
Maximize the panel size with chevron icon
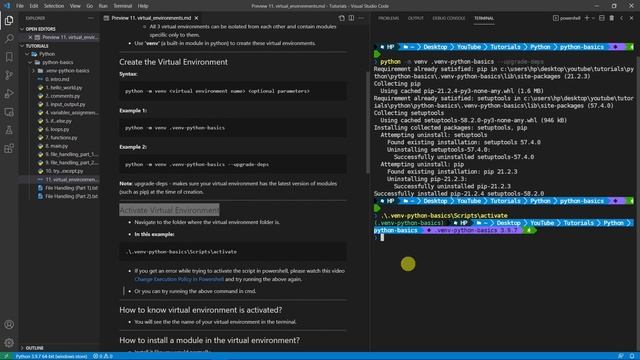(622, 18)
